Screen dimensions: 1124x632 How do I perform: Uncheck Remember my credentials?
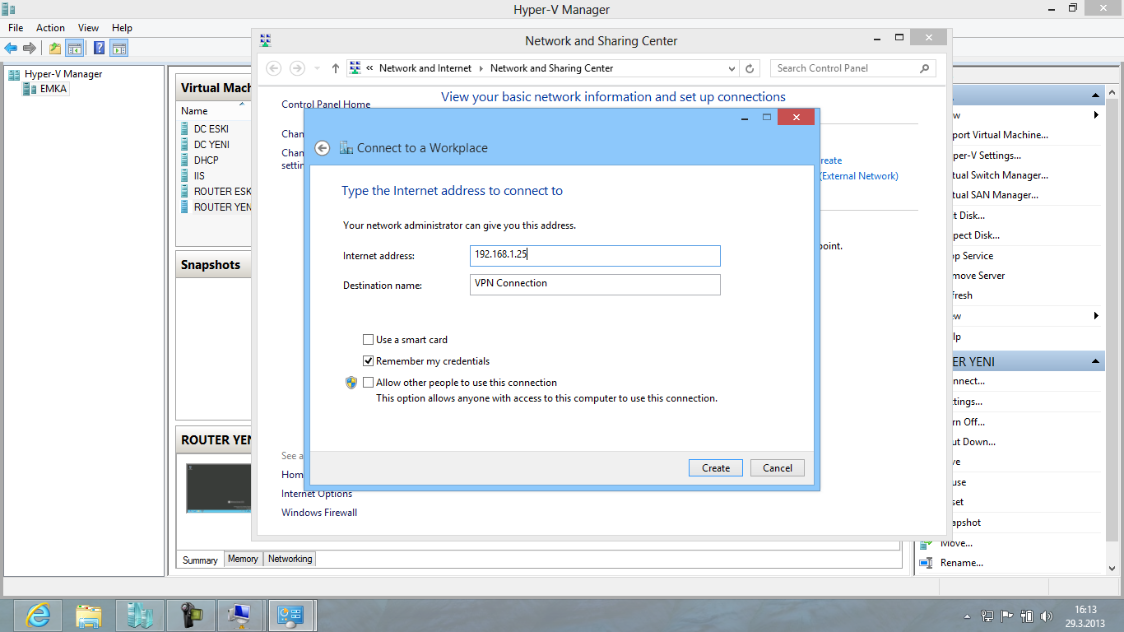[x=368, y=361]
